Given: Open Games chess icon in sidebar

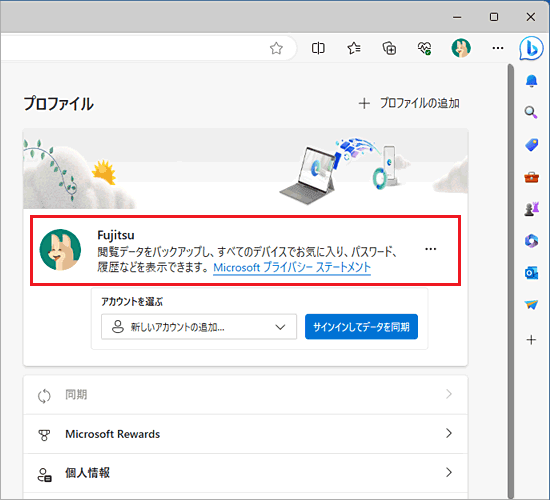Looking at the screenshot, I should click(531, 209).
